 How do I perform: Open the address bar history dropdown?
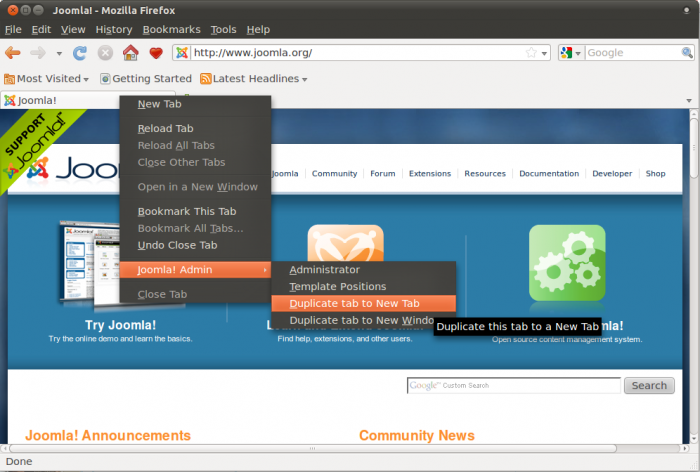click(x=544, y=53)
